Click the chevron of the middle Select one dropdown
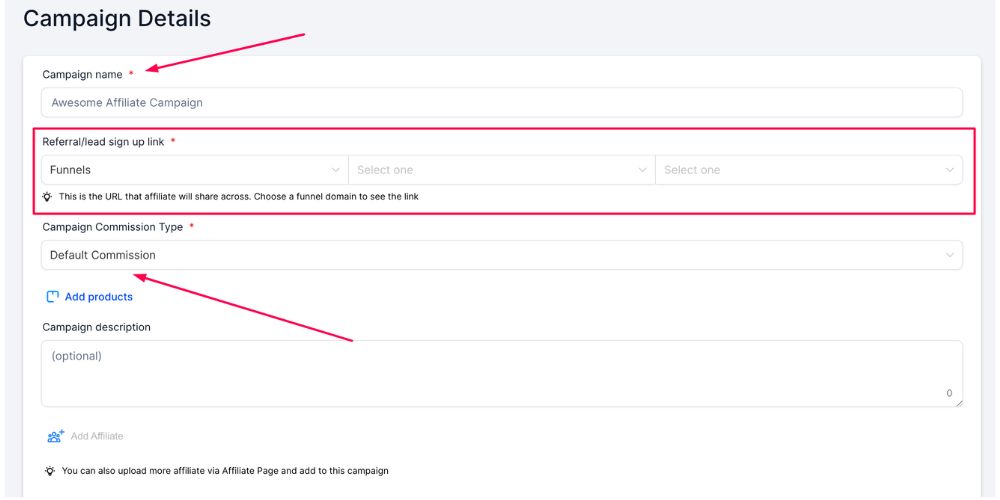Screen dimensions: 1000x500 [x=642, y=170]
